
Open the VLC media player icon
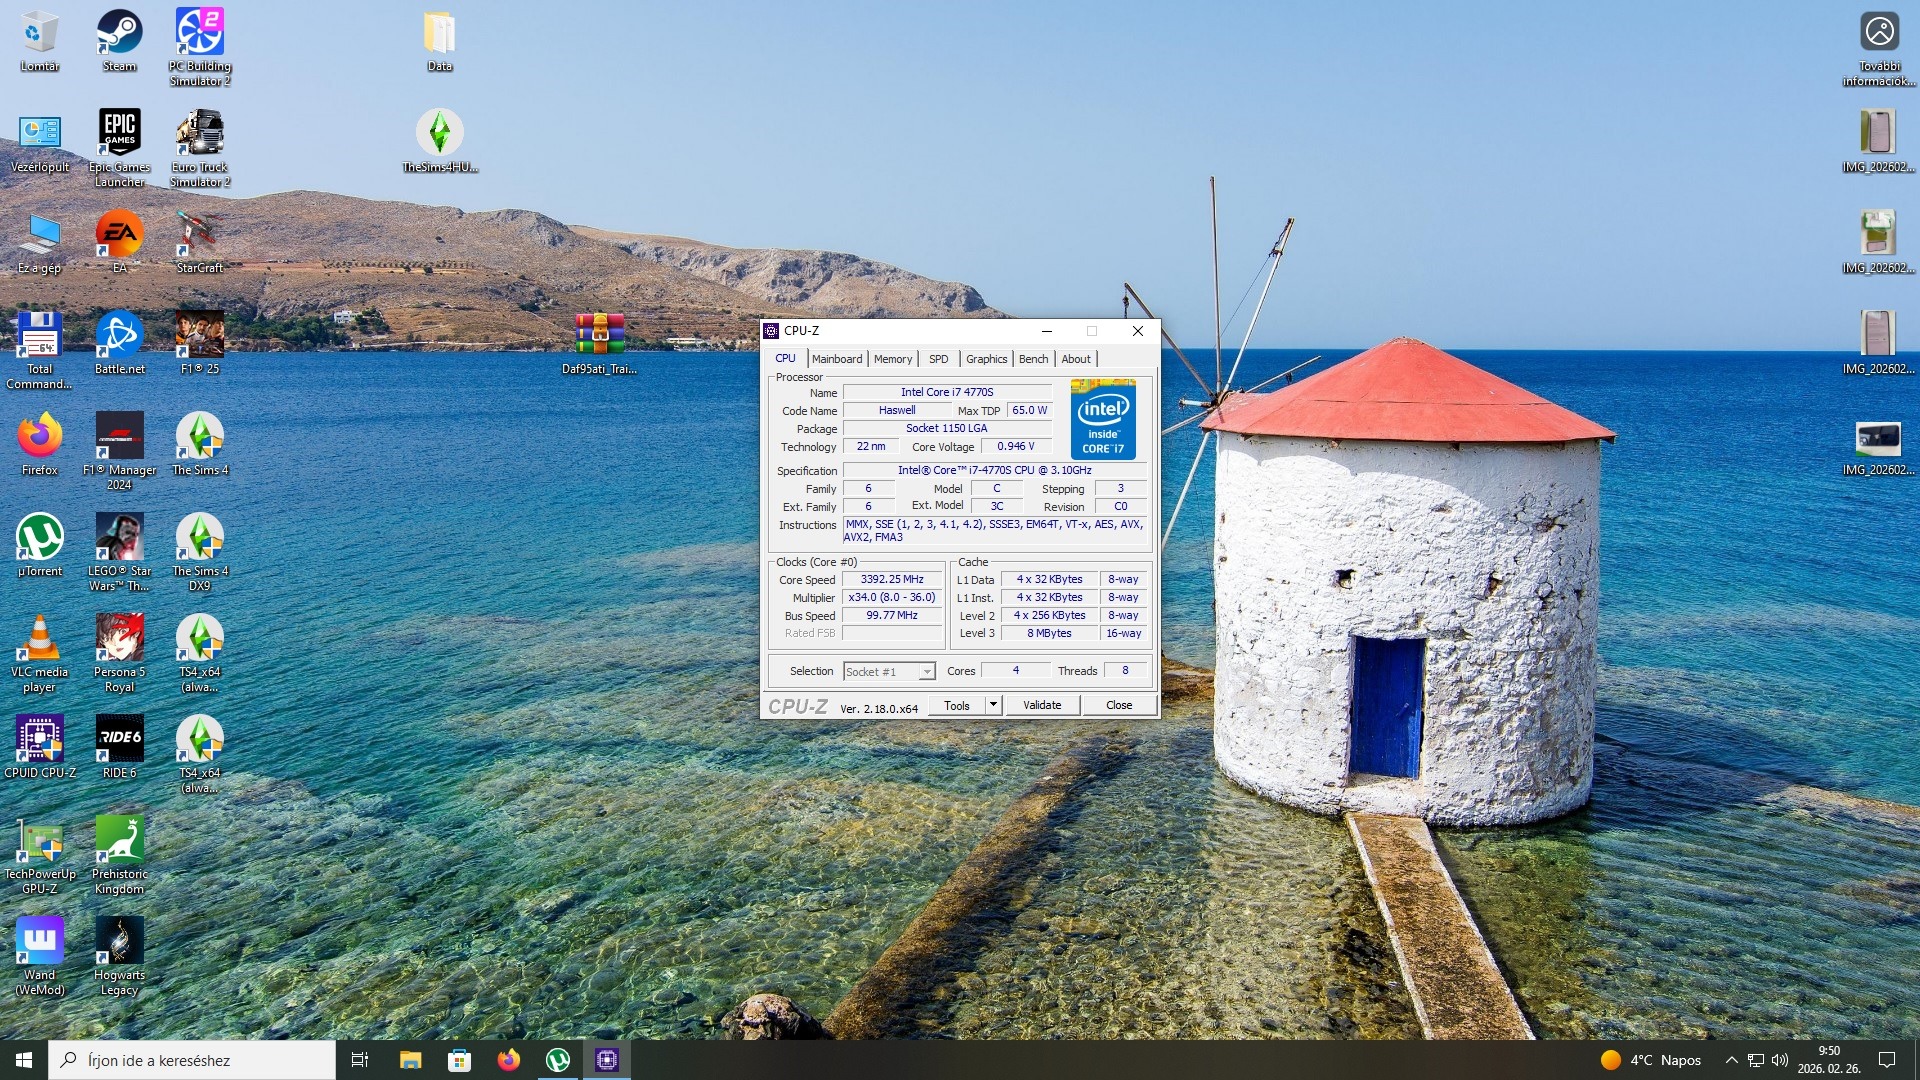coord(40,639)
